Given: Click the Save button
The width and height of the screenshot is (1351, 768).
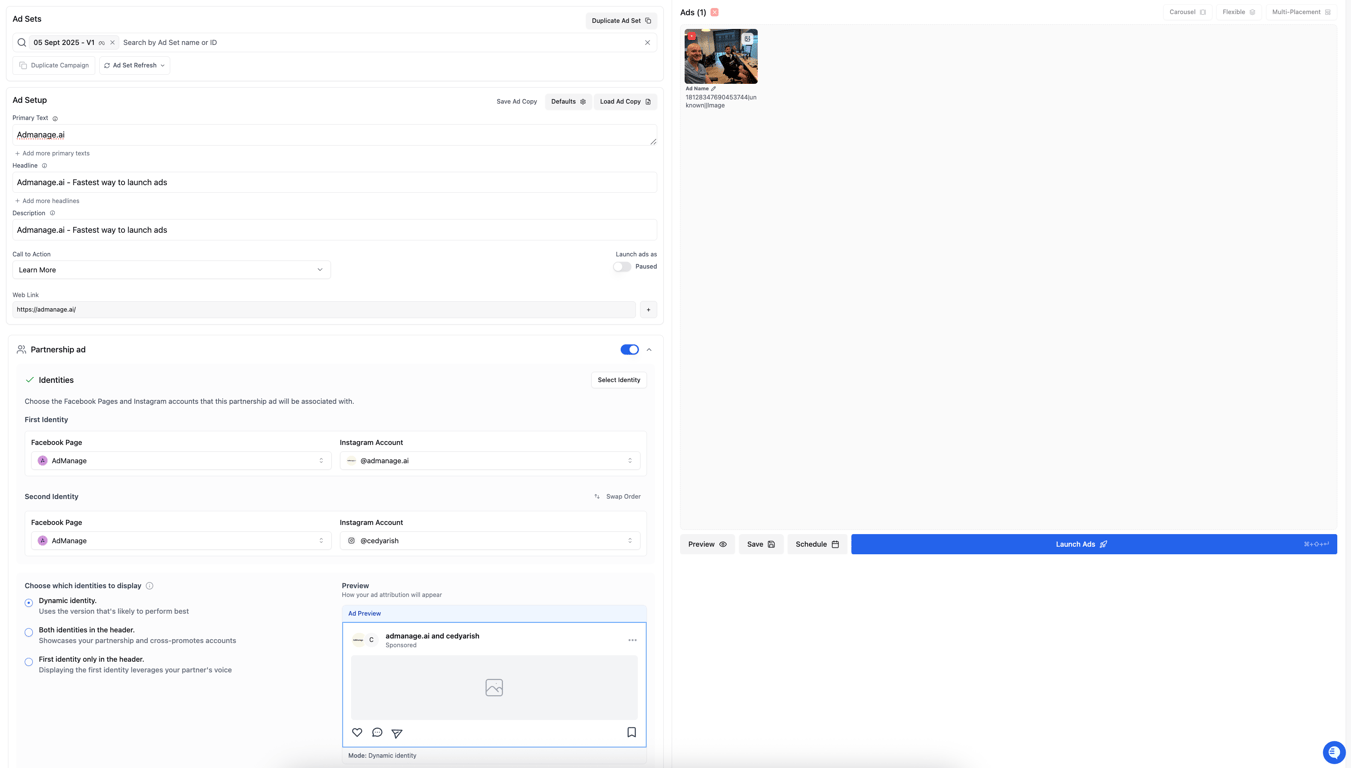Looking at the screenshot, I should 761,544.
